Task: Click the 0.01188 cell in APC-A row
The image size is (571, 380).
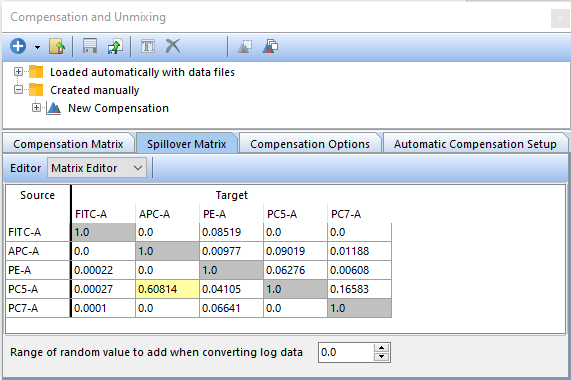Action: click(359, 251)
